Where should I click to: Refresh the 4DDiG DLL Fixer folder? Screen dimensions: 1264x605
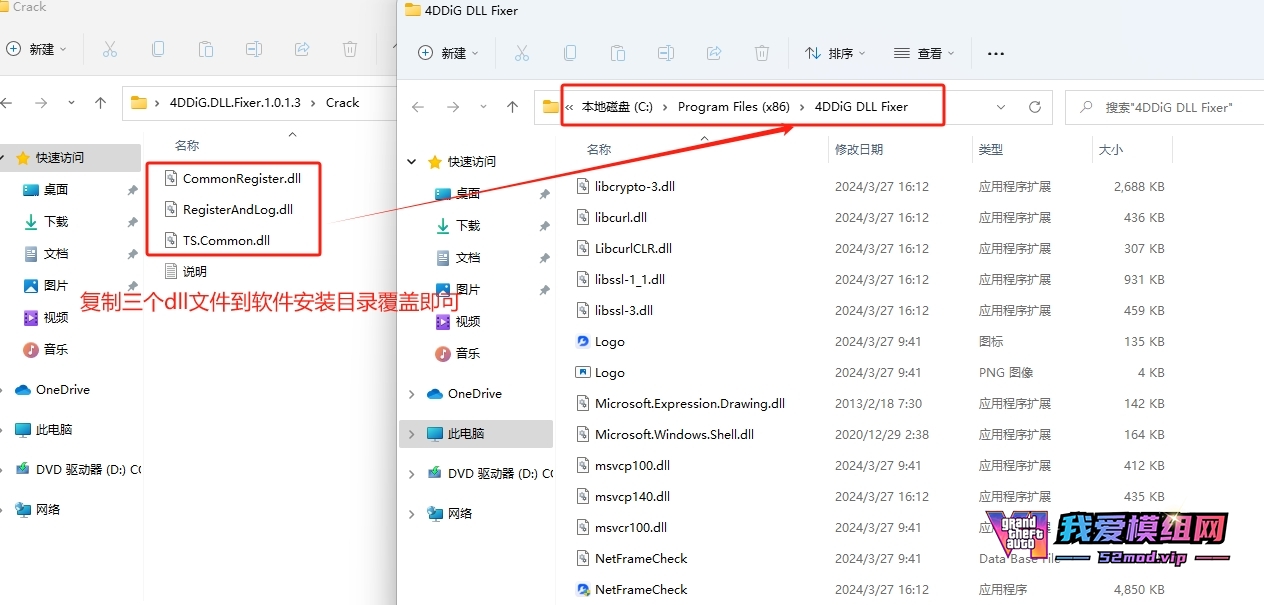(x=1034, y=107)
